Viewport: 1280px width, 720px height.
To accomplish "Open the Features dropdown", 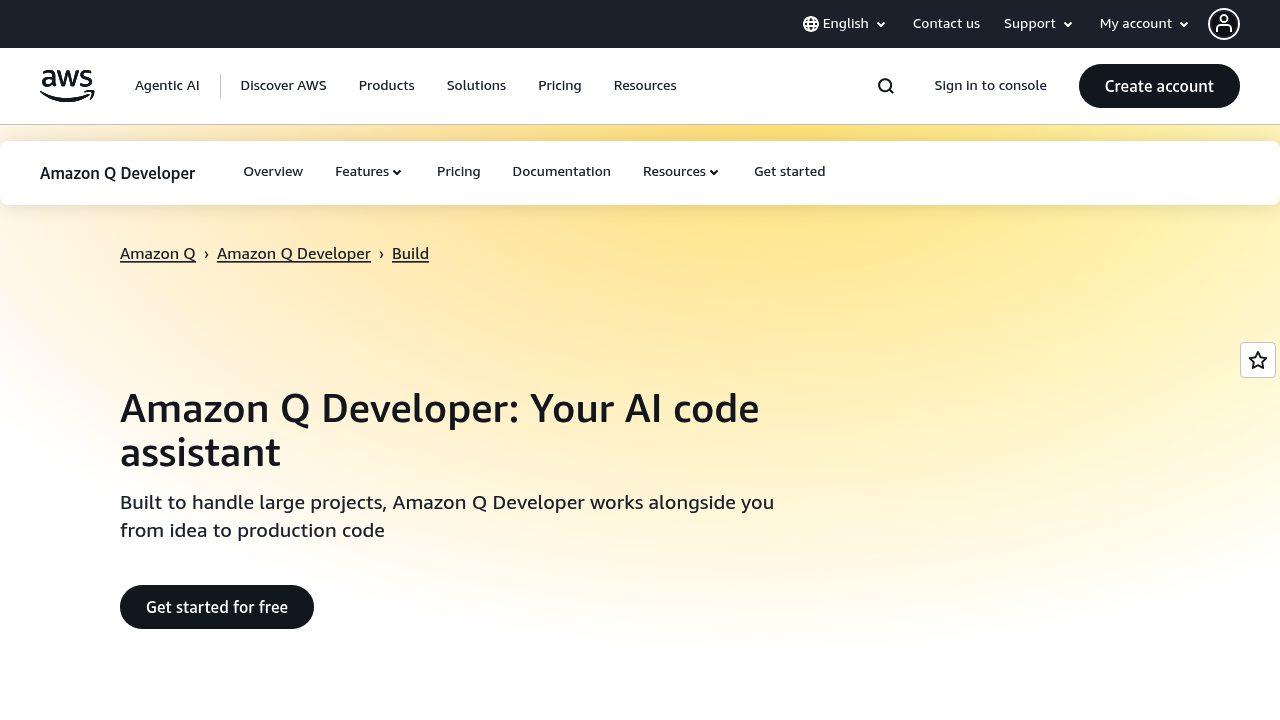I will click(x=368, y=171).
